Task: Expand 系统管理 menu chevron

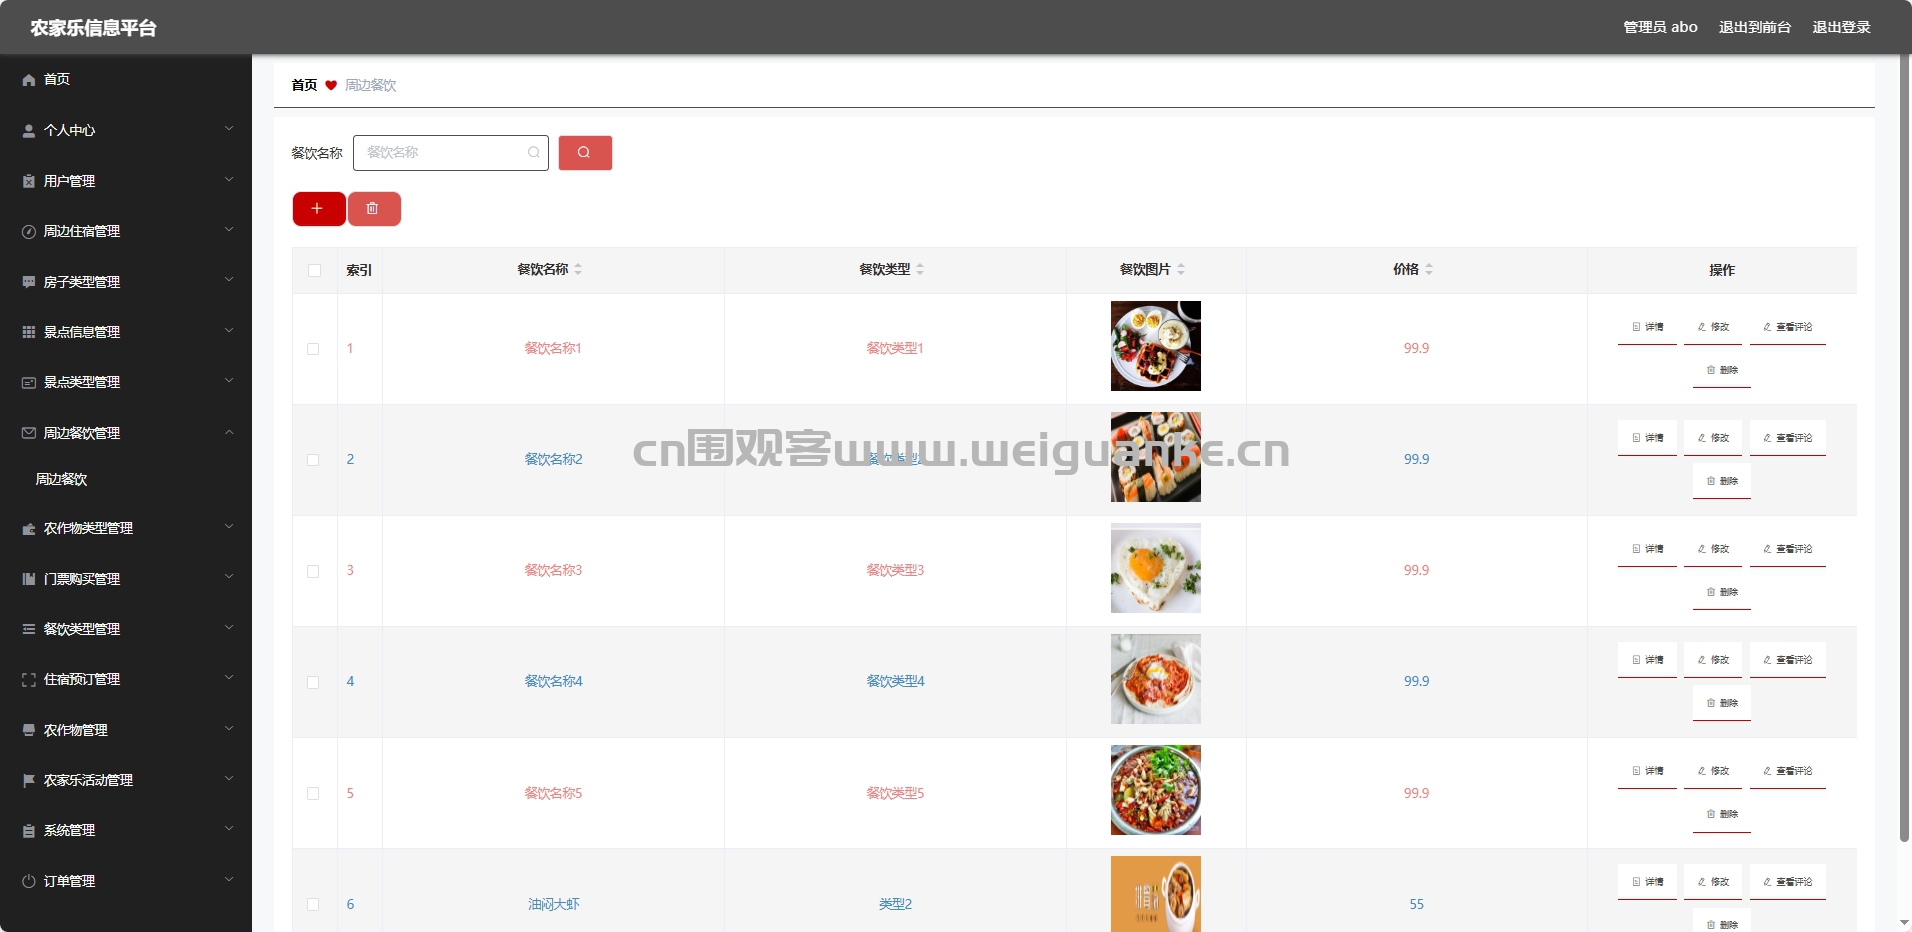Action: [229, 829]
